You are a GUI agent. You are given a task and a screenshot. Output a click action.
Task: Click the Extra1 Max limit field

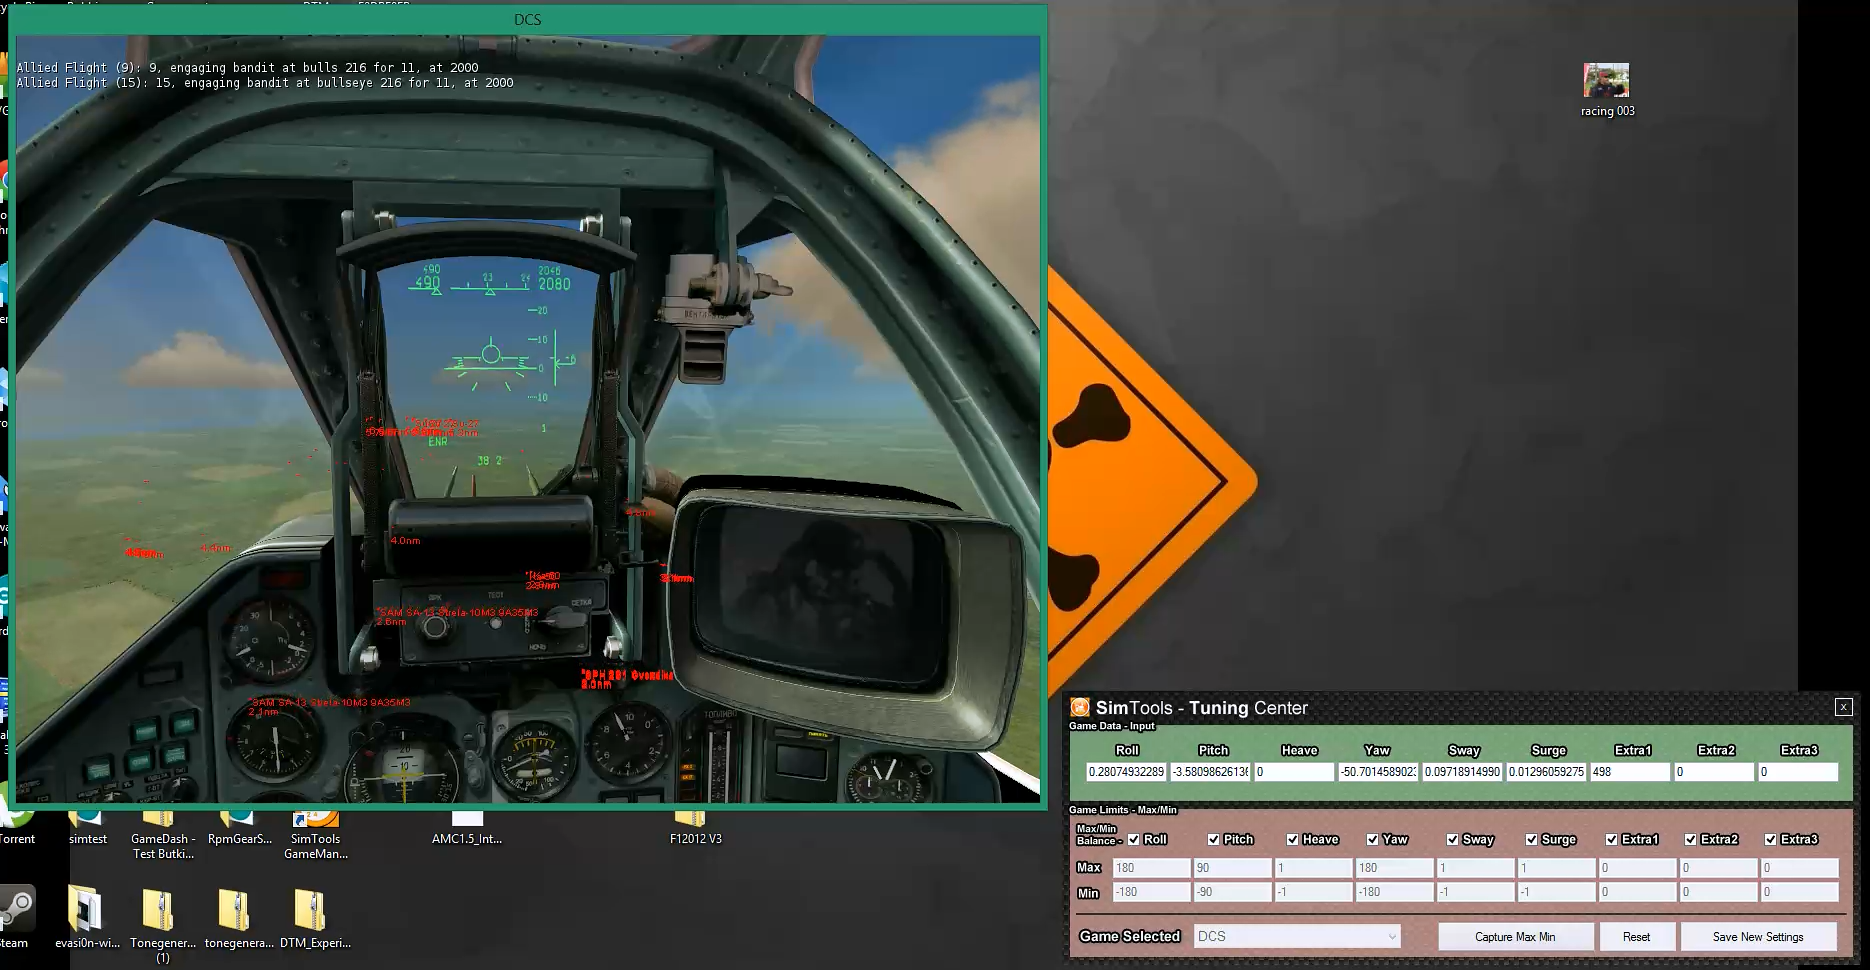1637,868
